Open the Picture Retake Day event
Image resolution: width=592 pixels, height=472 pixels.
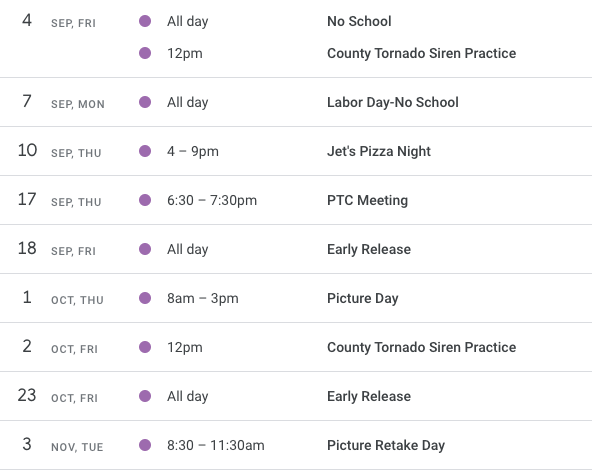tap(386, 445)
